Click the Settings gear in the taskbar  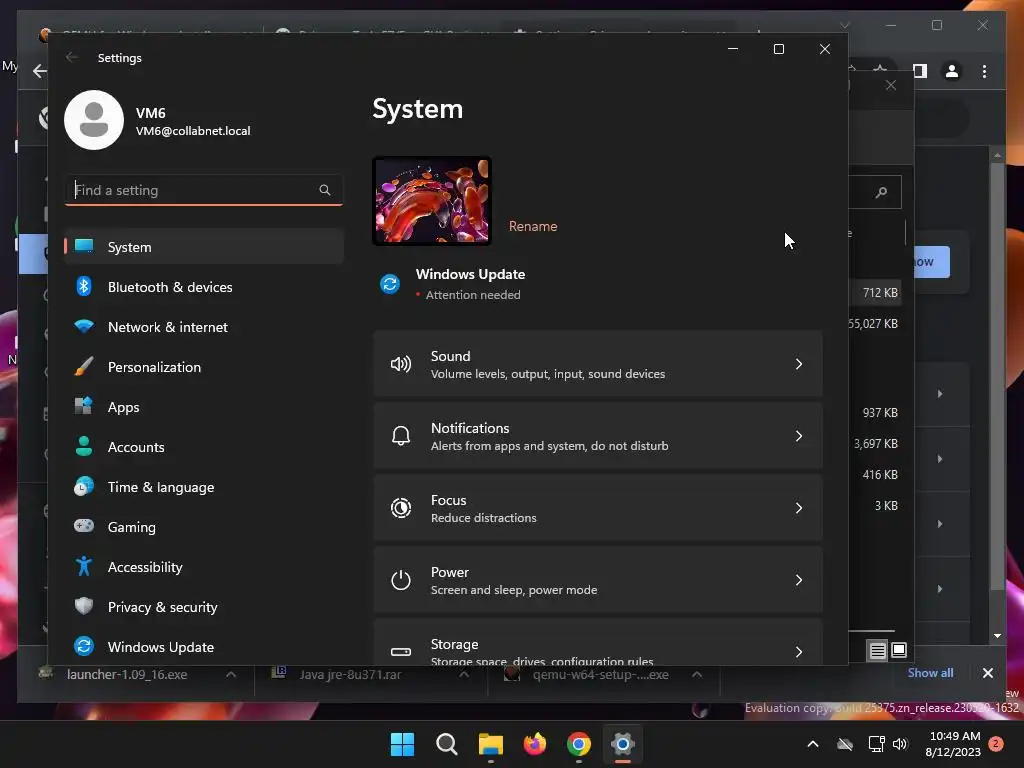[x=622, y=744]
